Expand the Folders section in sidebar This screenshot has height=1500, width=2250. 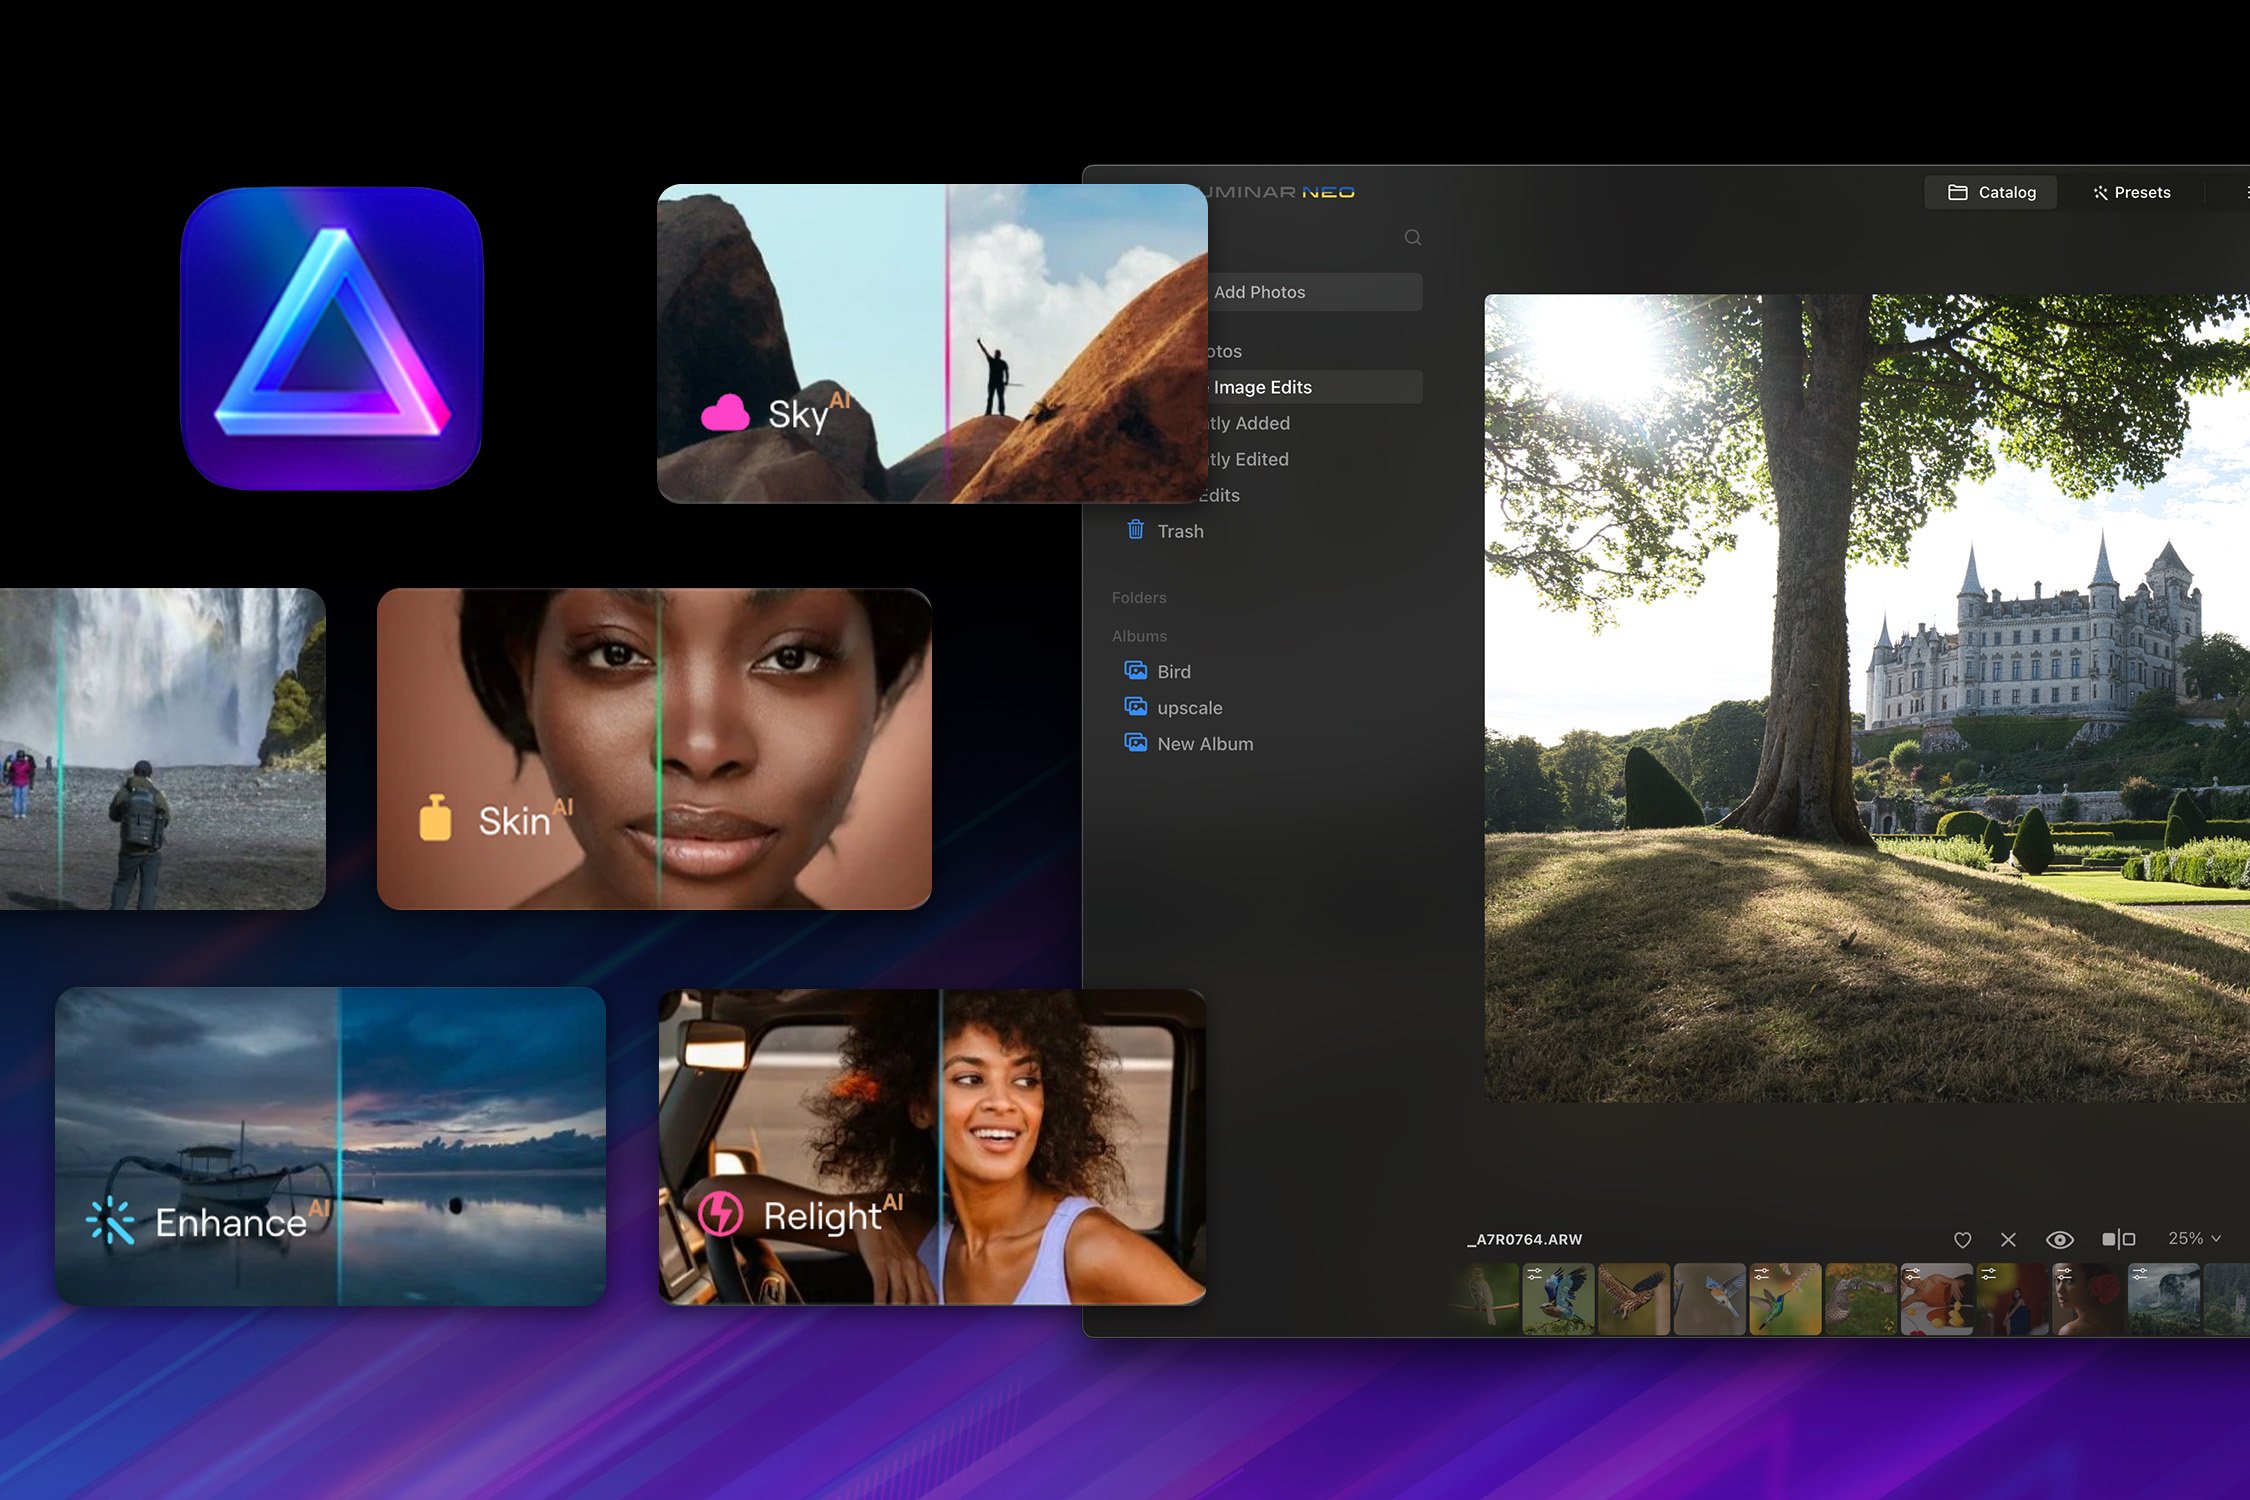(1140, 598)
